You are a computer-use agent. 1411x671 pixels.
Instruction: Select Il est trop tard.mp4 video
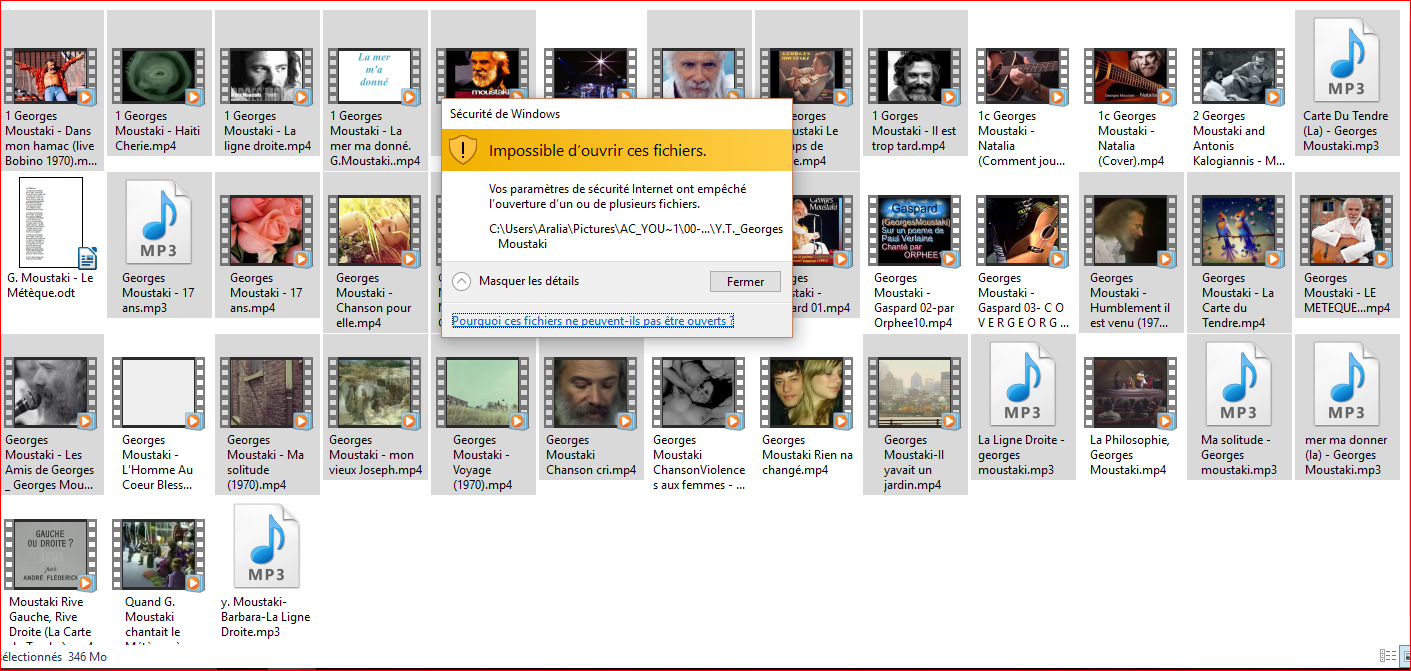[x=914, y=77]
